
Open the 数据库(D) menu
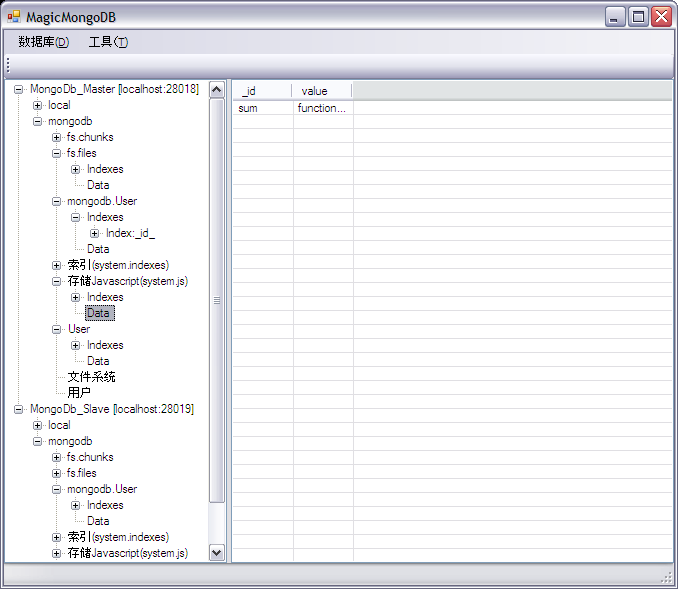tap(43, 42)
